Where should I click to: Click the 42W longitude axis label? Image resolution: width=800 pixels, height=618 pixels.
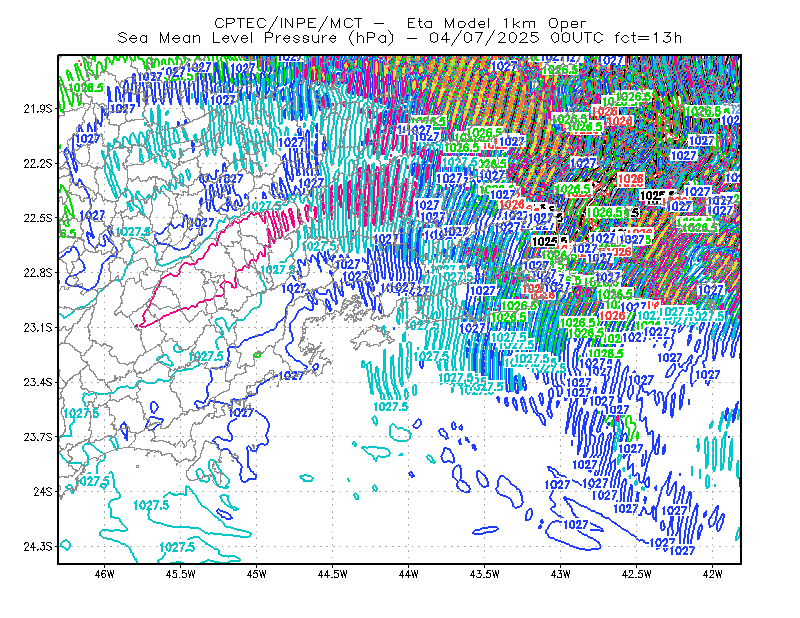pos(712,574)
